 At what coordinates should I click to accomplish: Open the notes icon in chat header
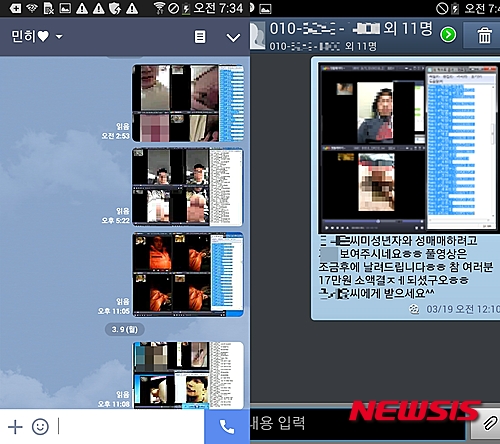pyautogui.click(x=200, y=37)
